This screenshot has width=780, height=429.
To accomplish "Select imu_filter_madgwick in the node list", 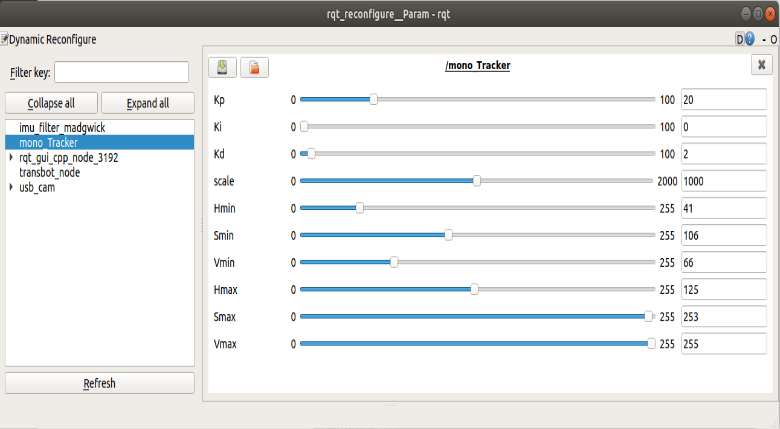I will click(62, 128).
